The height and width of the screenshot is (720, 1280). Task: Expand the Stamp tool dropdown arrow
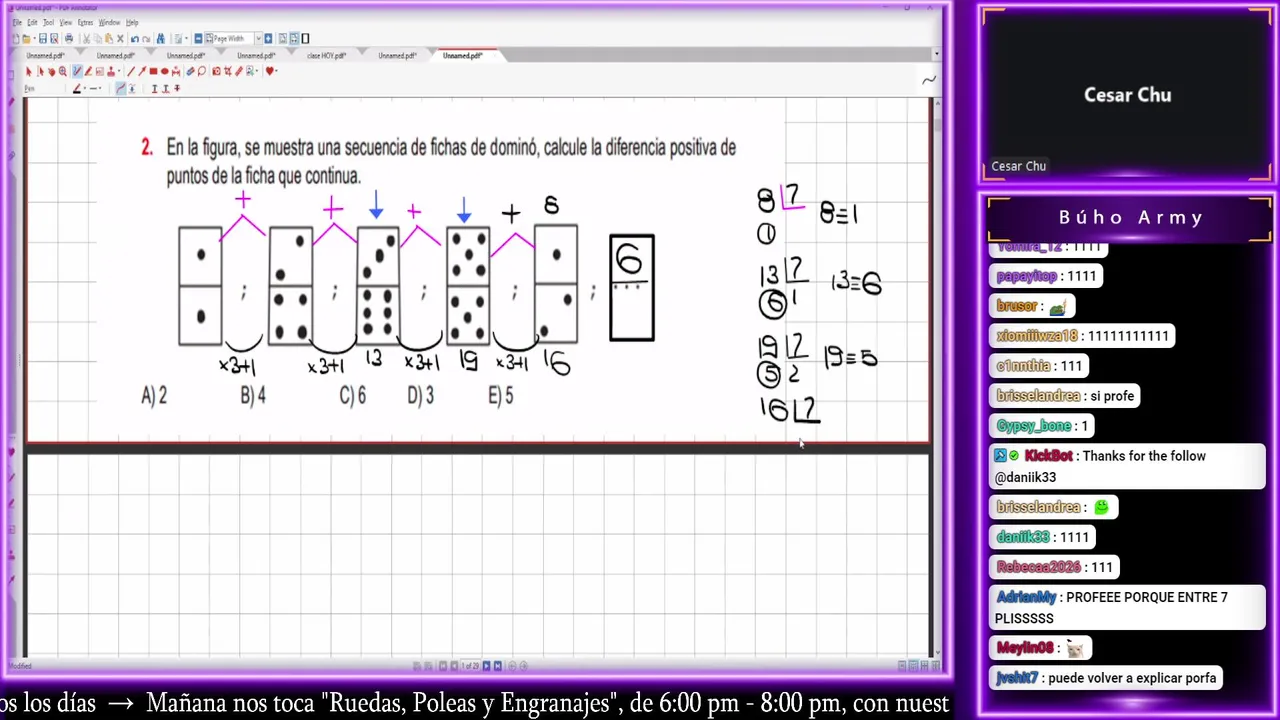point(119,72)
